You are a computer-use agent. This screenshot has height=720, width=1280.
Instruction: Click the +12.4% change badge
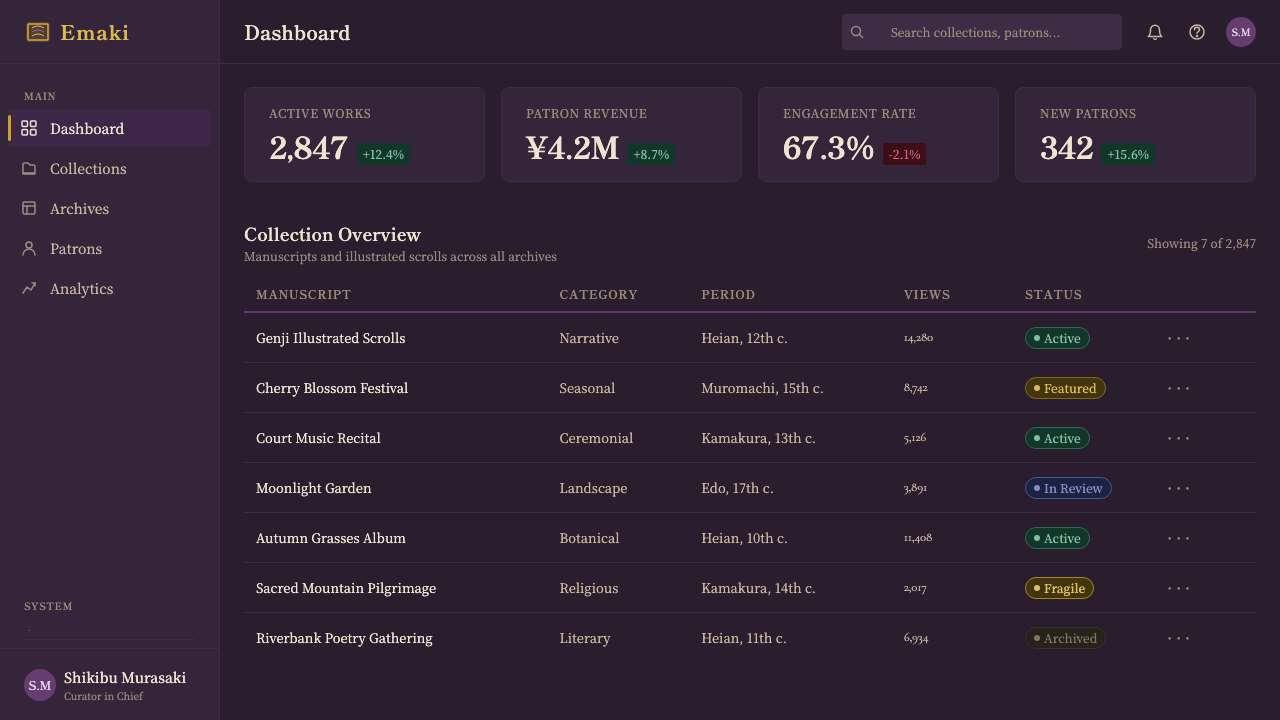click(383, 154)
